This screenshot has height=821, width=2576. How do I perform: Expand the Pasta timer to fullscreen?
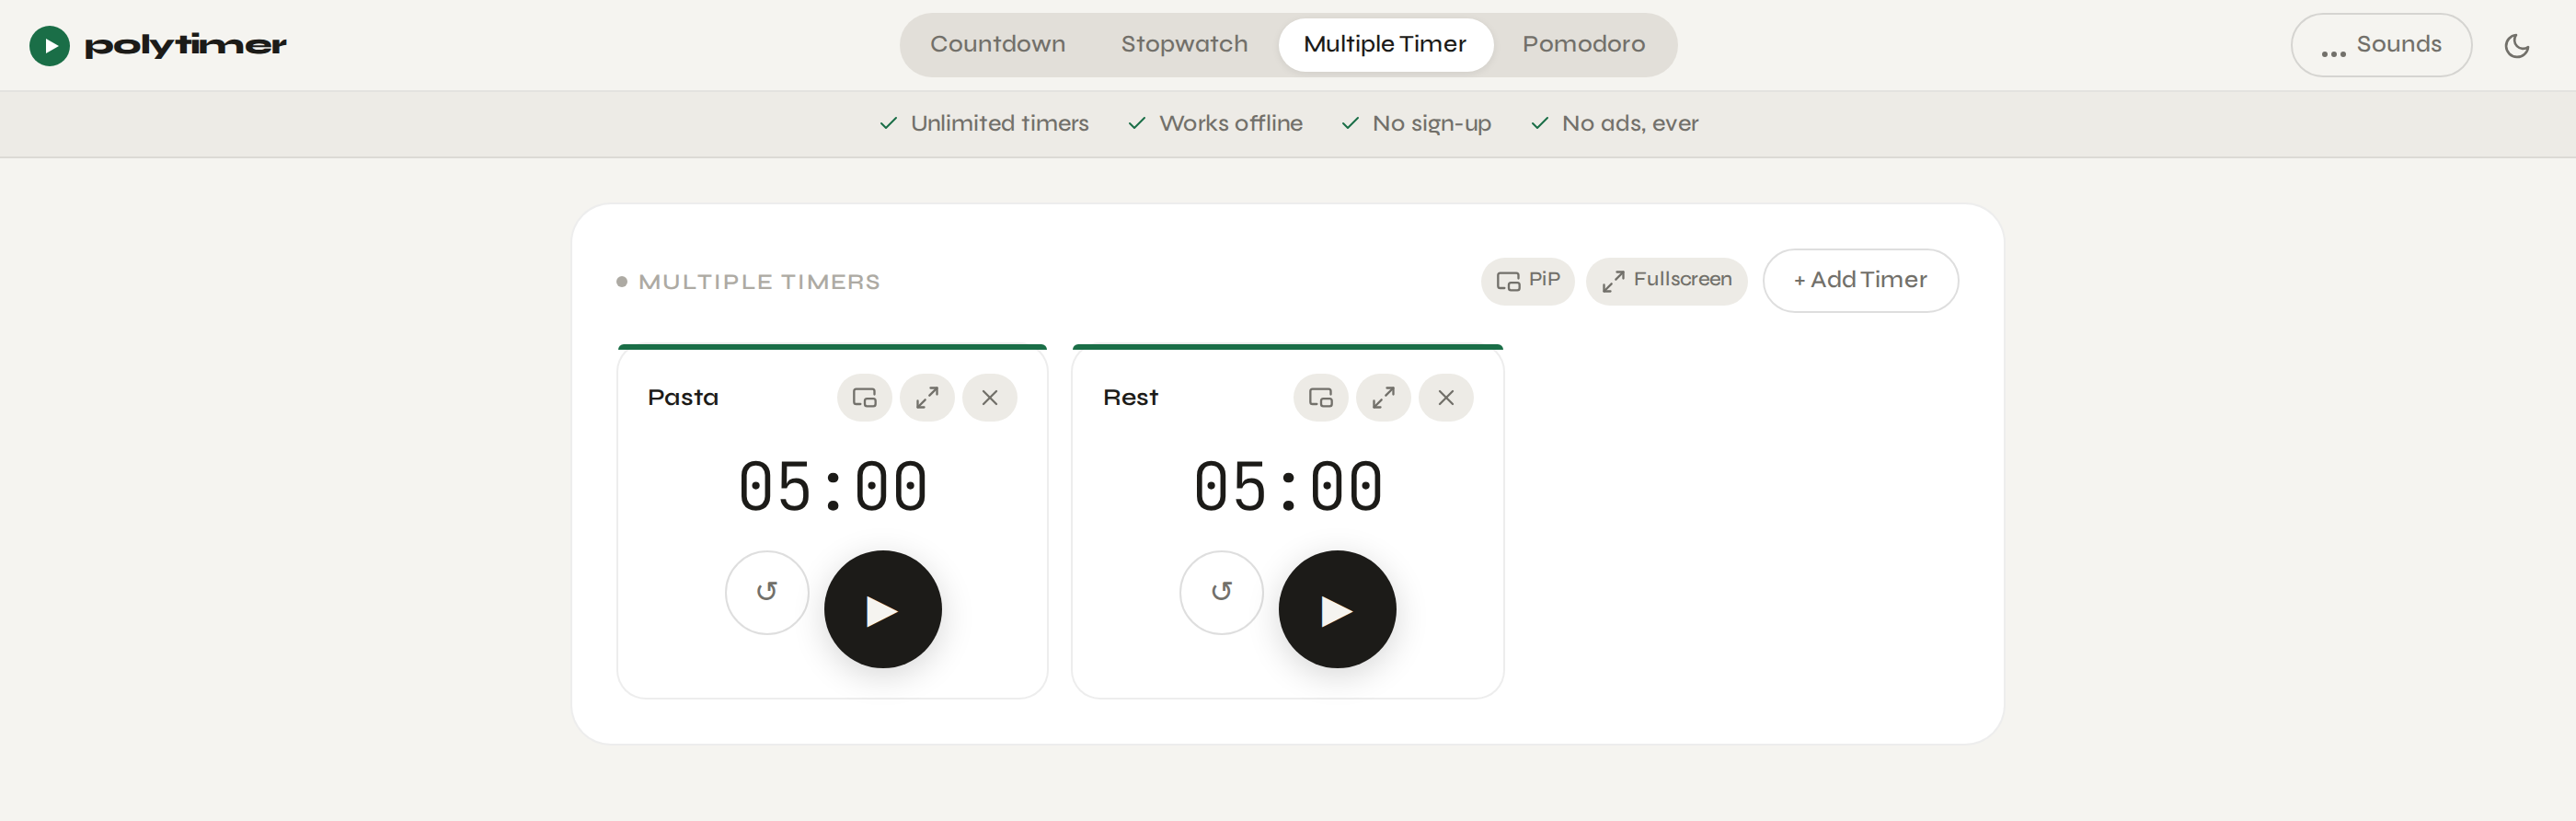927,398
